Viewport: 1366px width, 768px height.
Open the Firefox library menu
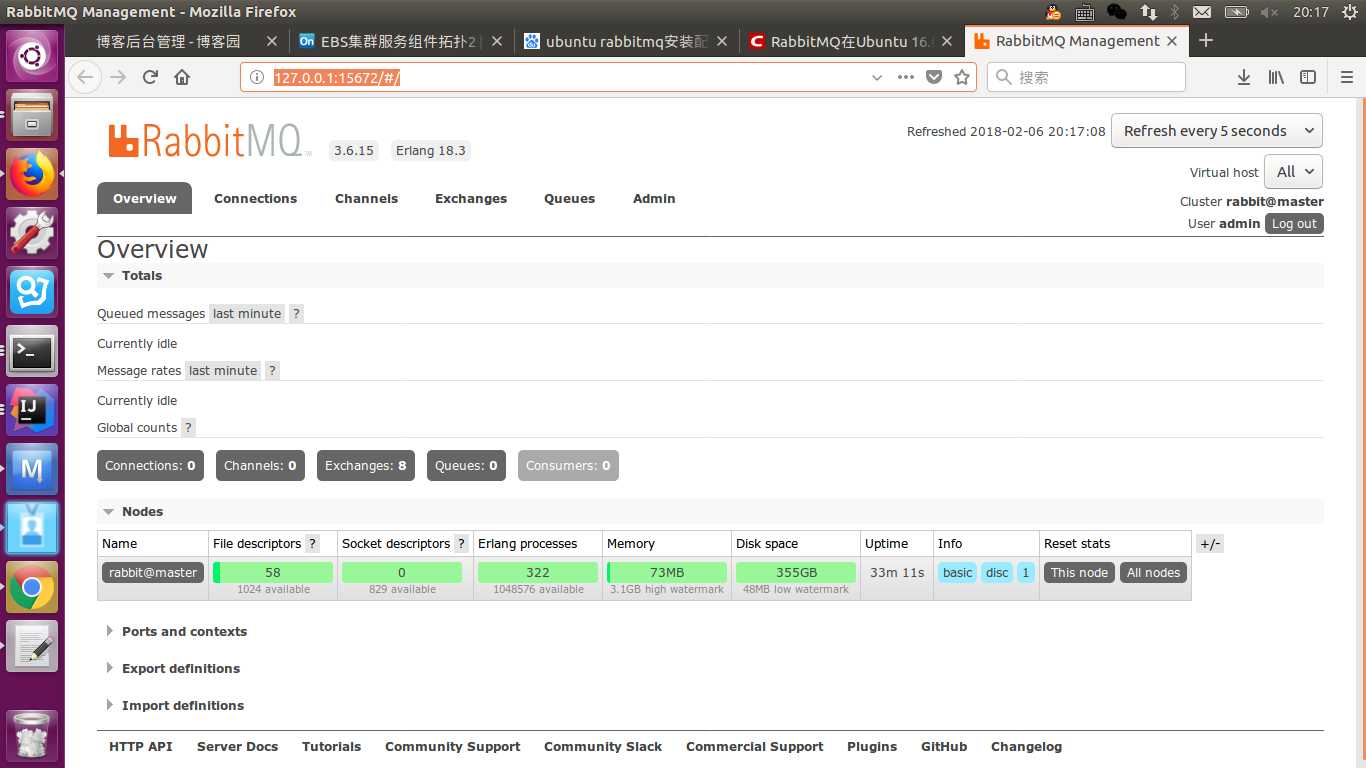tap(1276, 77)
